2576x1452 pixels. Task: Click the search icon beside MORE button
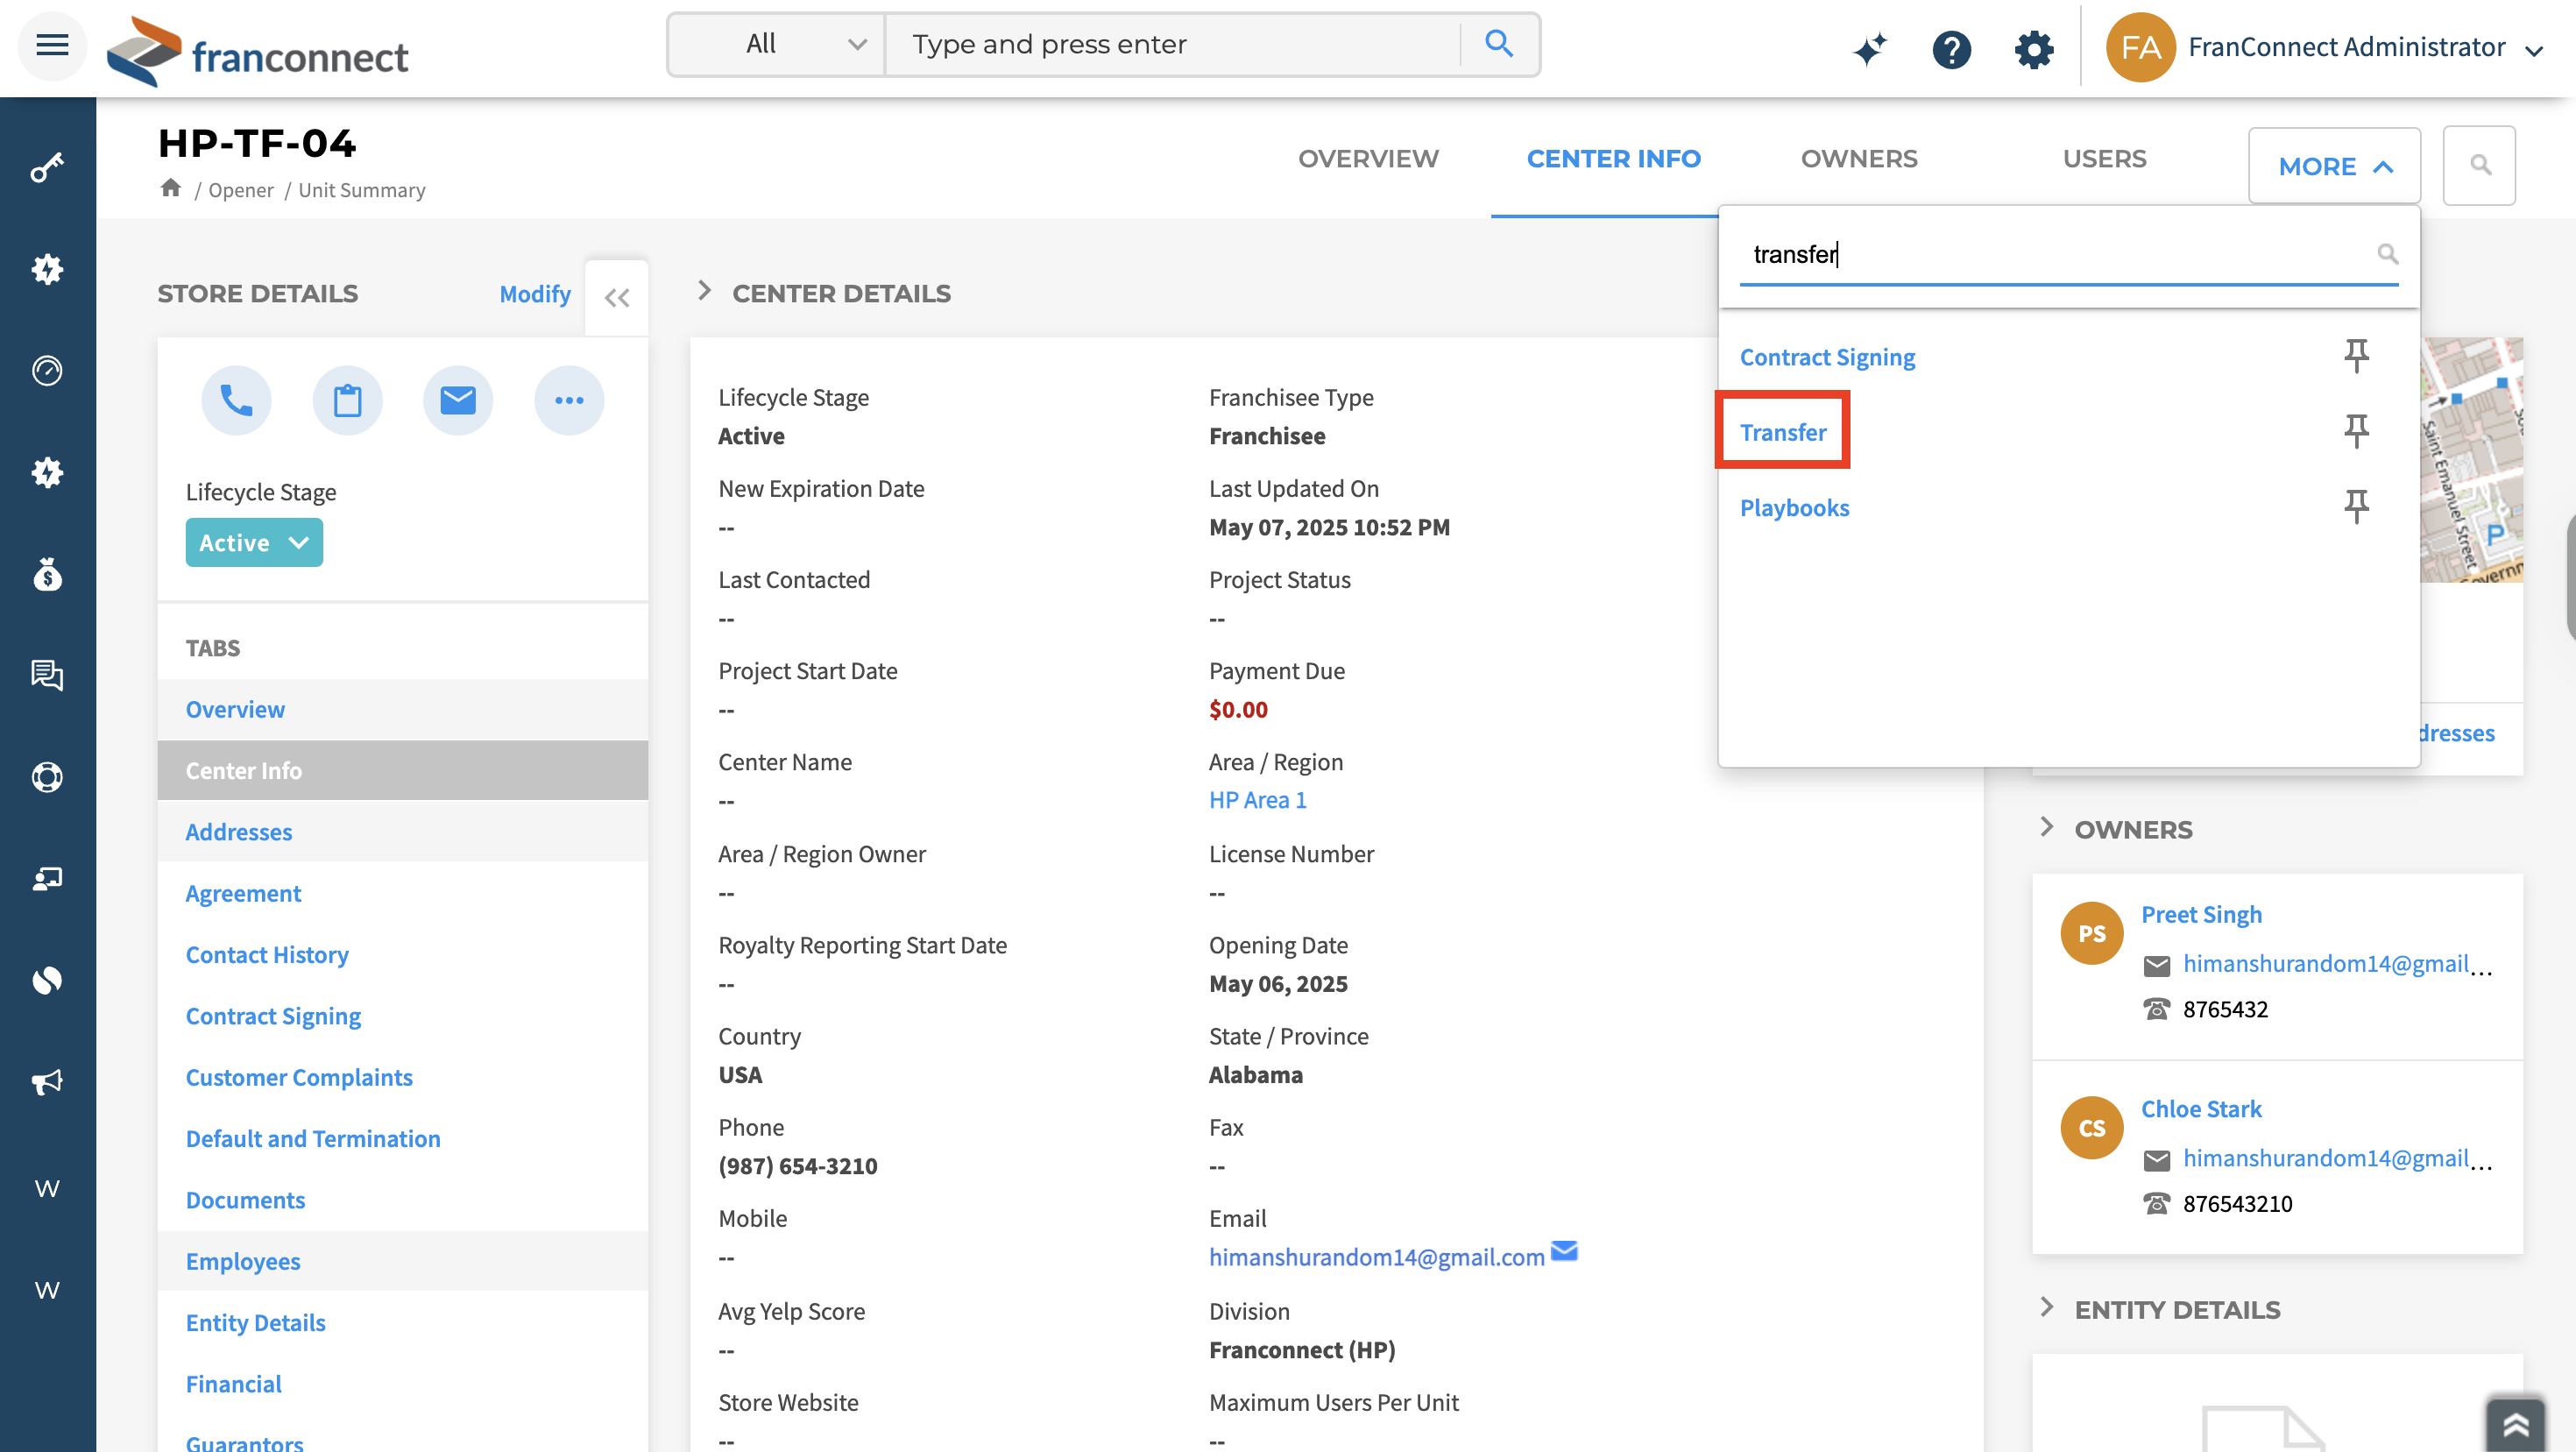(2479, 165)
